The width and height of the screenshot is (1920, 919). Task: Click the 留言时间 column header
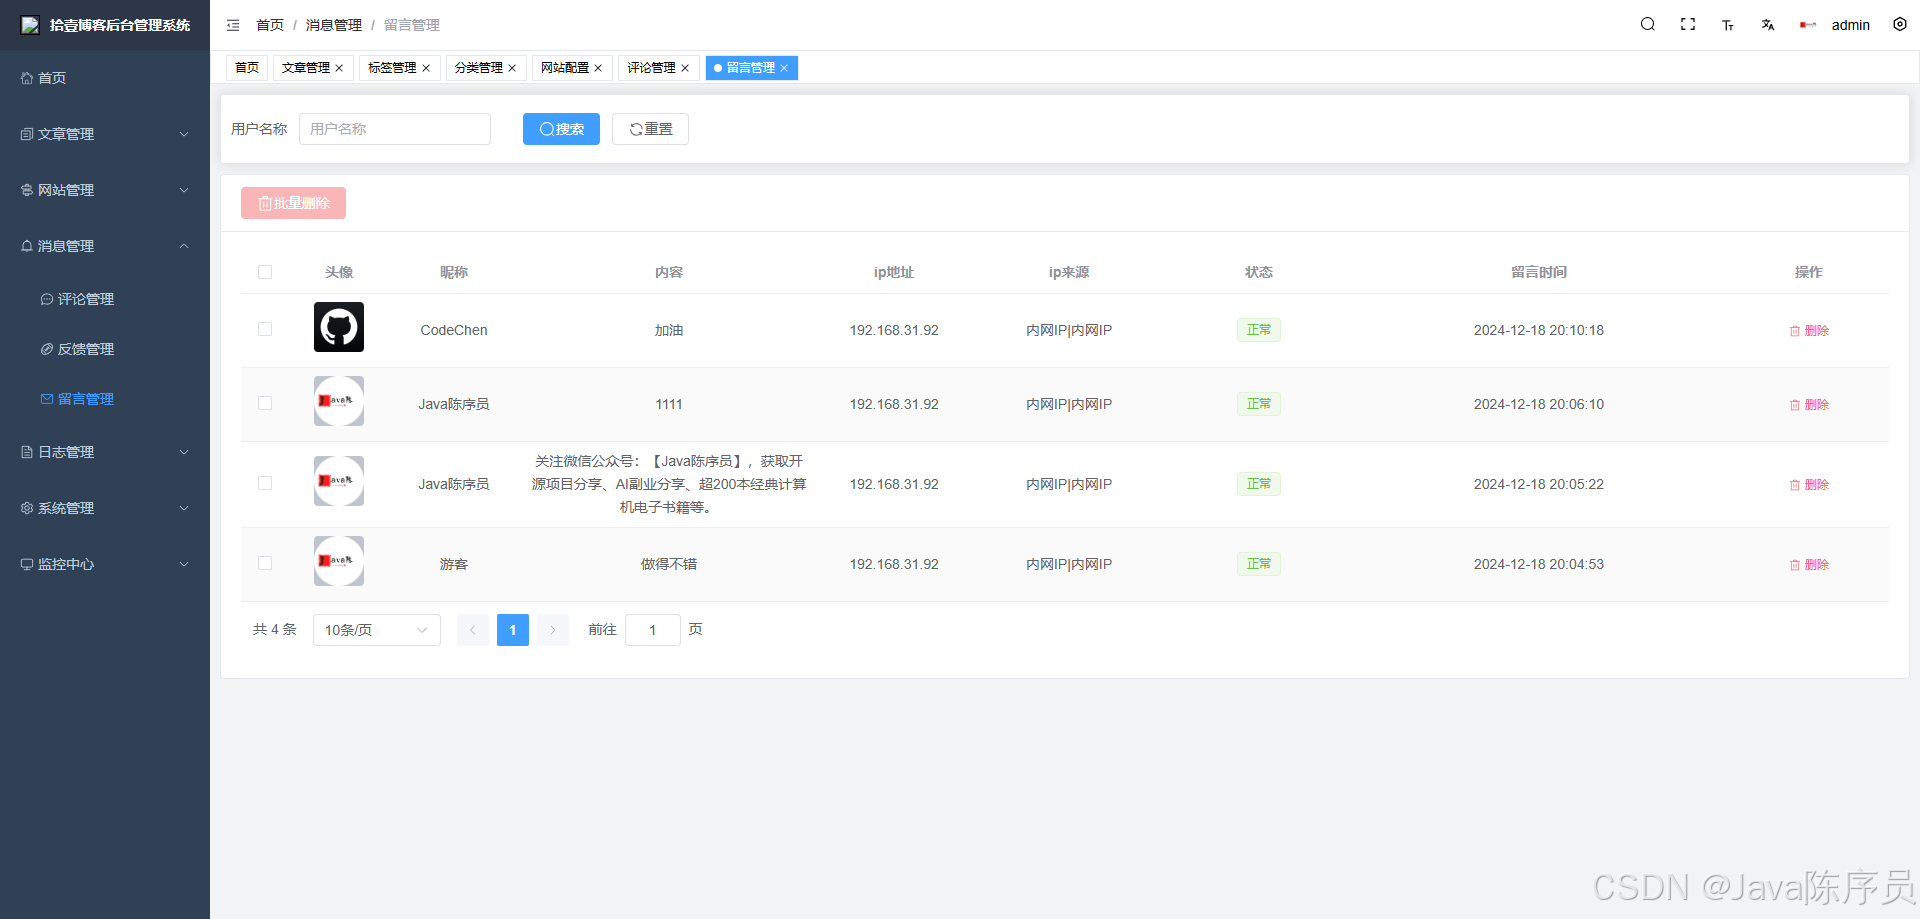[x=1539, y=272]
